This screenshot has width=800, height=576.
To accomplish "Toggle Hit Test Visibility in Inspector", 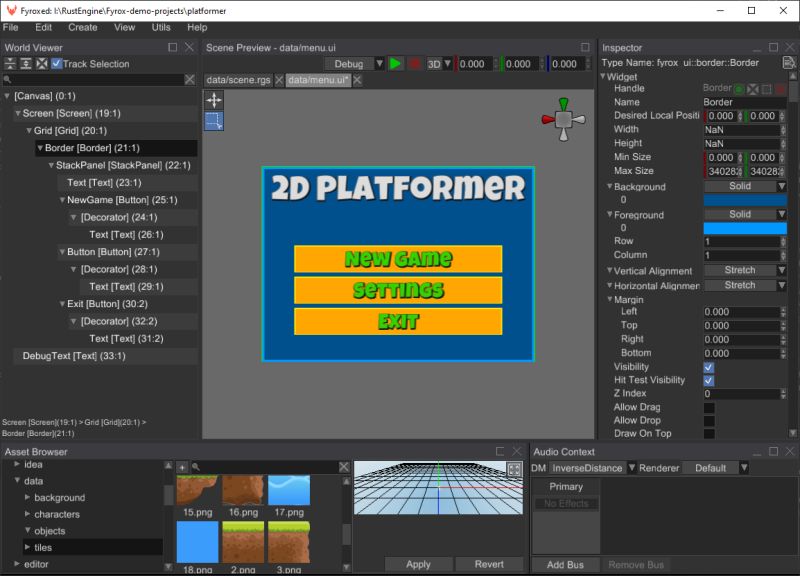I will pos(710,380).
